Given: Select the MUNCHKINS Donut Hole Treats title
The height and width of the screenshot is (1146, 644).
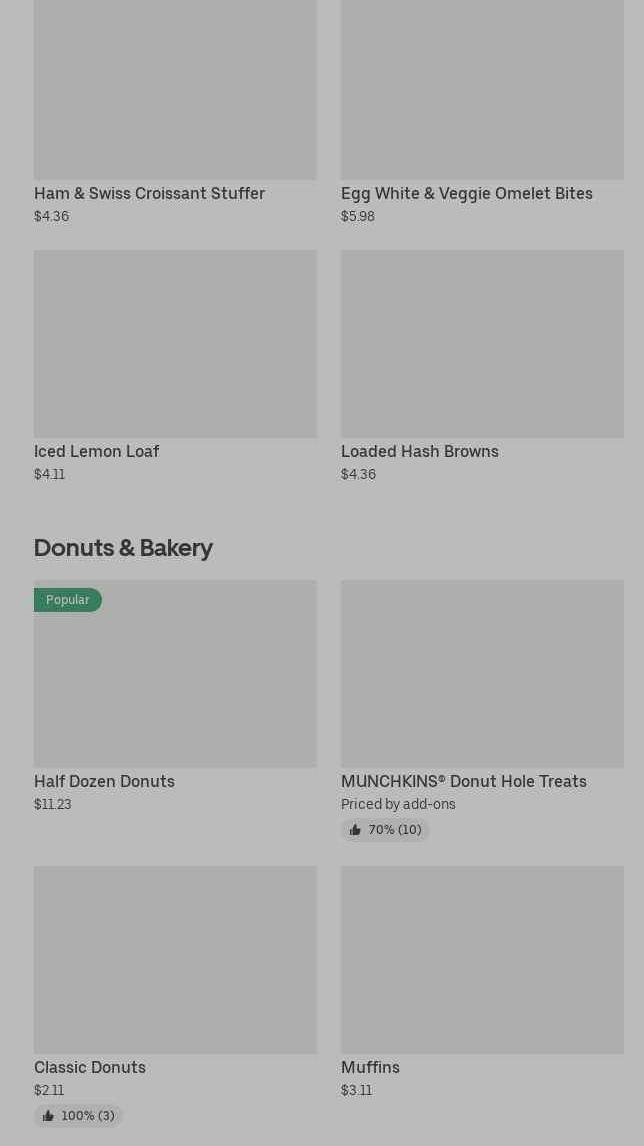Looking at the screenshot, I should [463, 781].
